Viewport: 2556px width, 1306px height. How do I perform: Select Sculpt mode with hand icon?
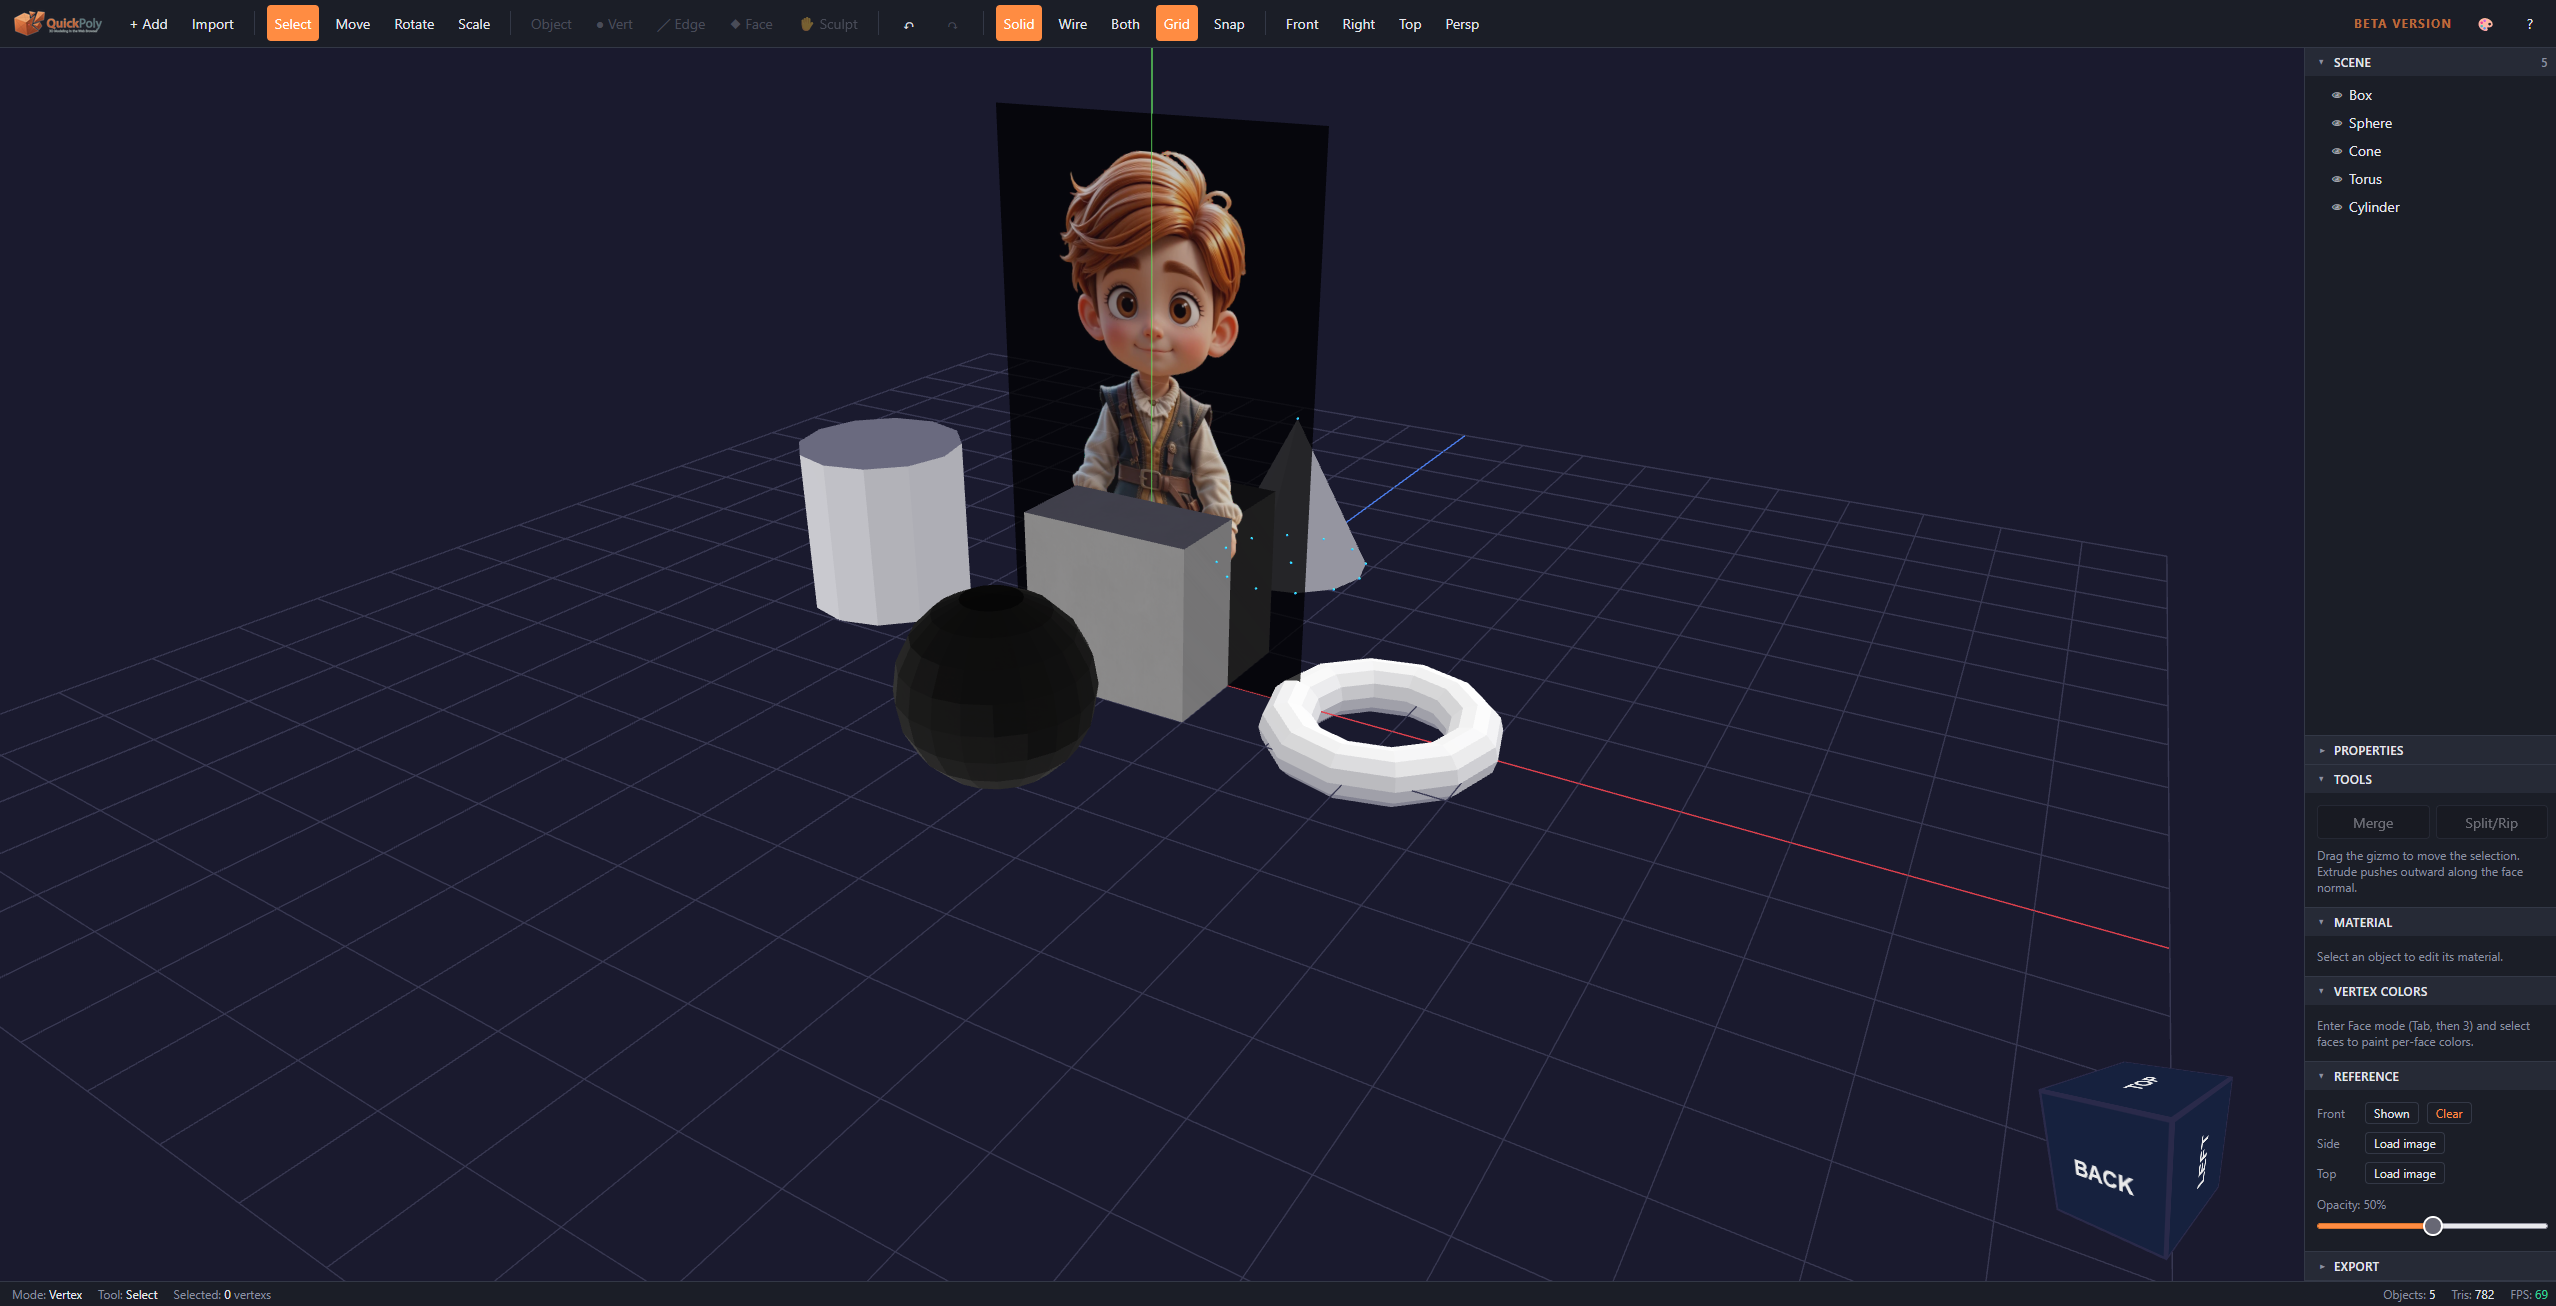point(829,24)
